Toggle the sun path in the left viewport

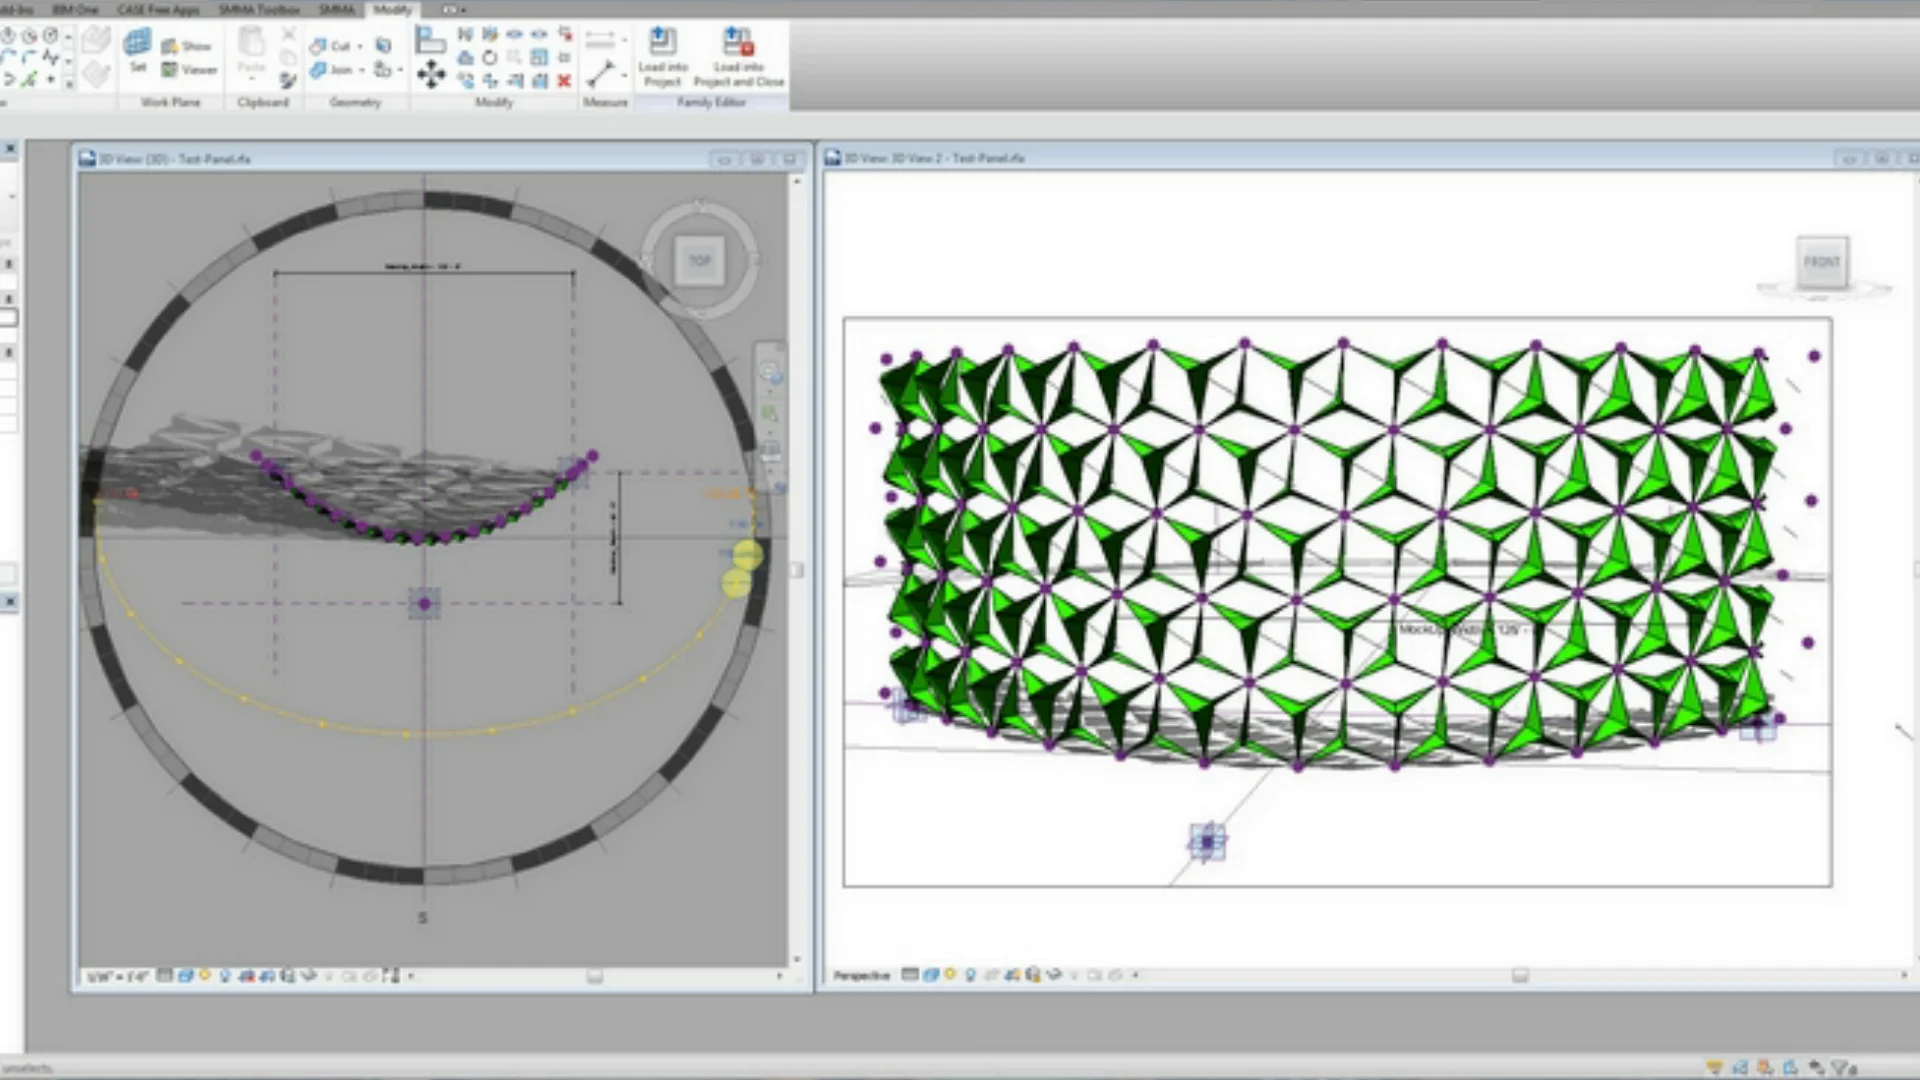click(x=205, y=975)
